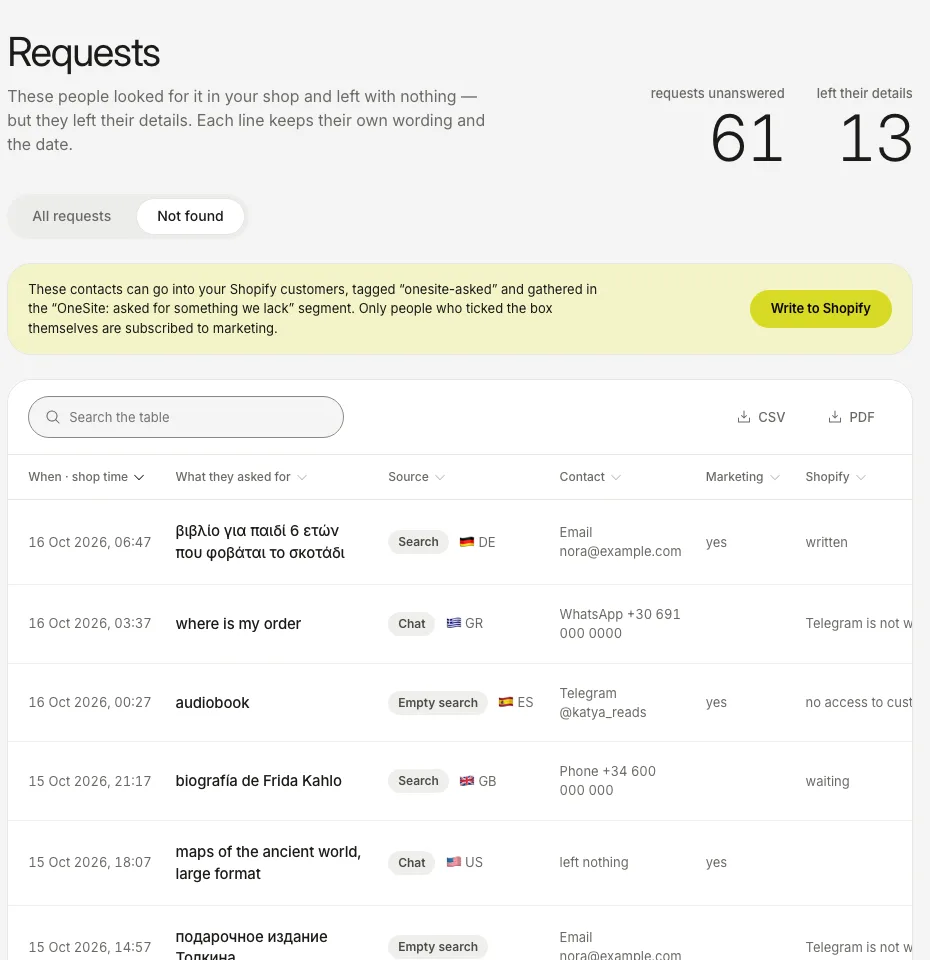Viewport: 930px width, 960px height.
Task: Click 'biografía de Frida Kahlo' request text
Action: [x=258, y=781]
